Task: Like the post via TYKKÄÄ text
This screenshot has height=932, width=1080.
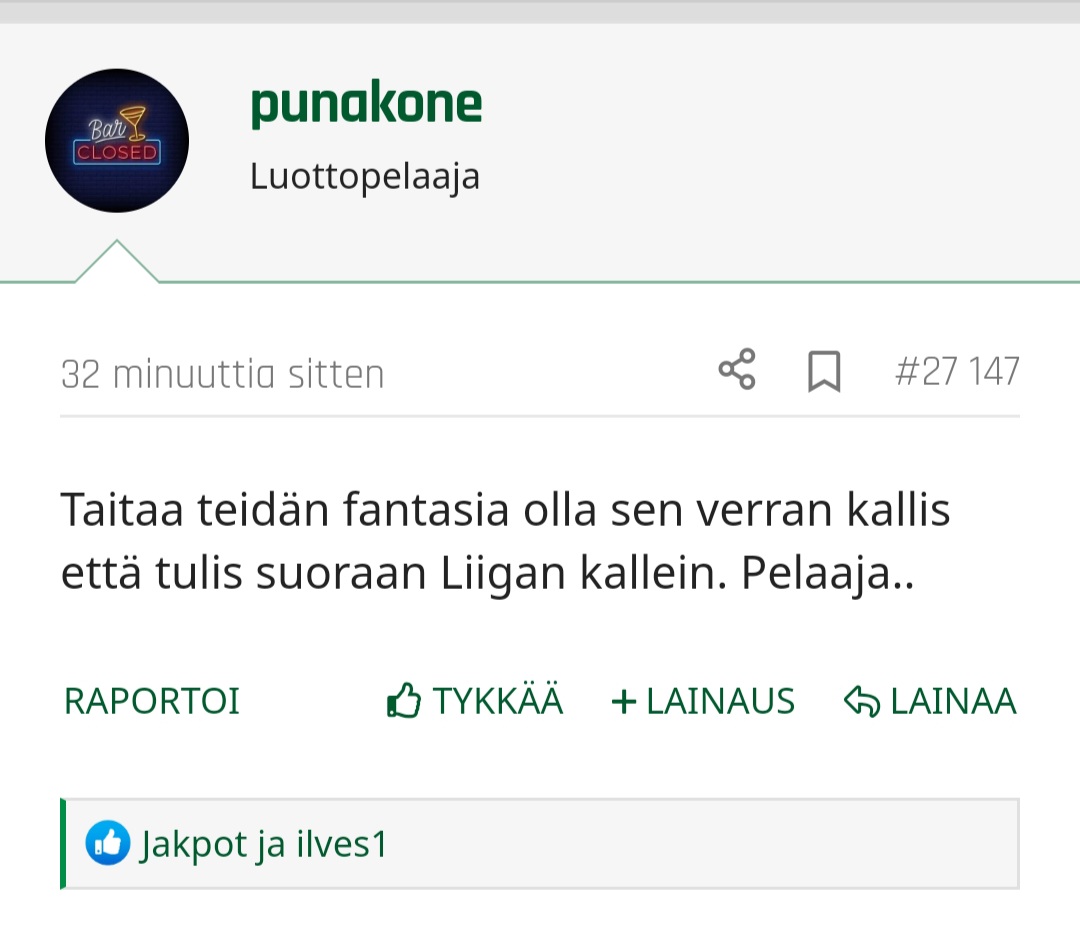Action: tap(498, 701)
